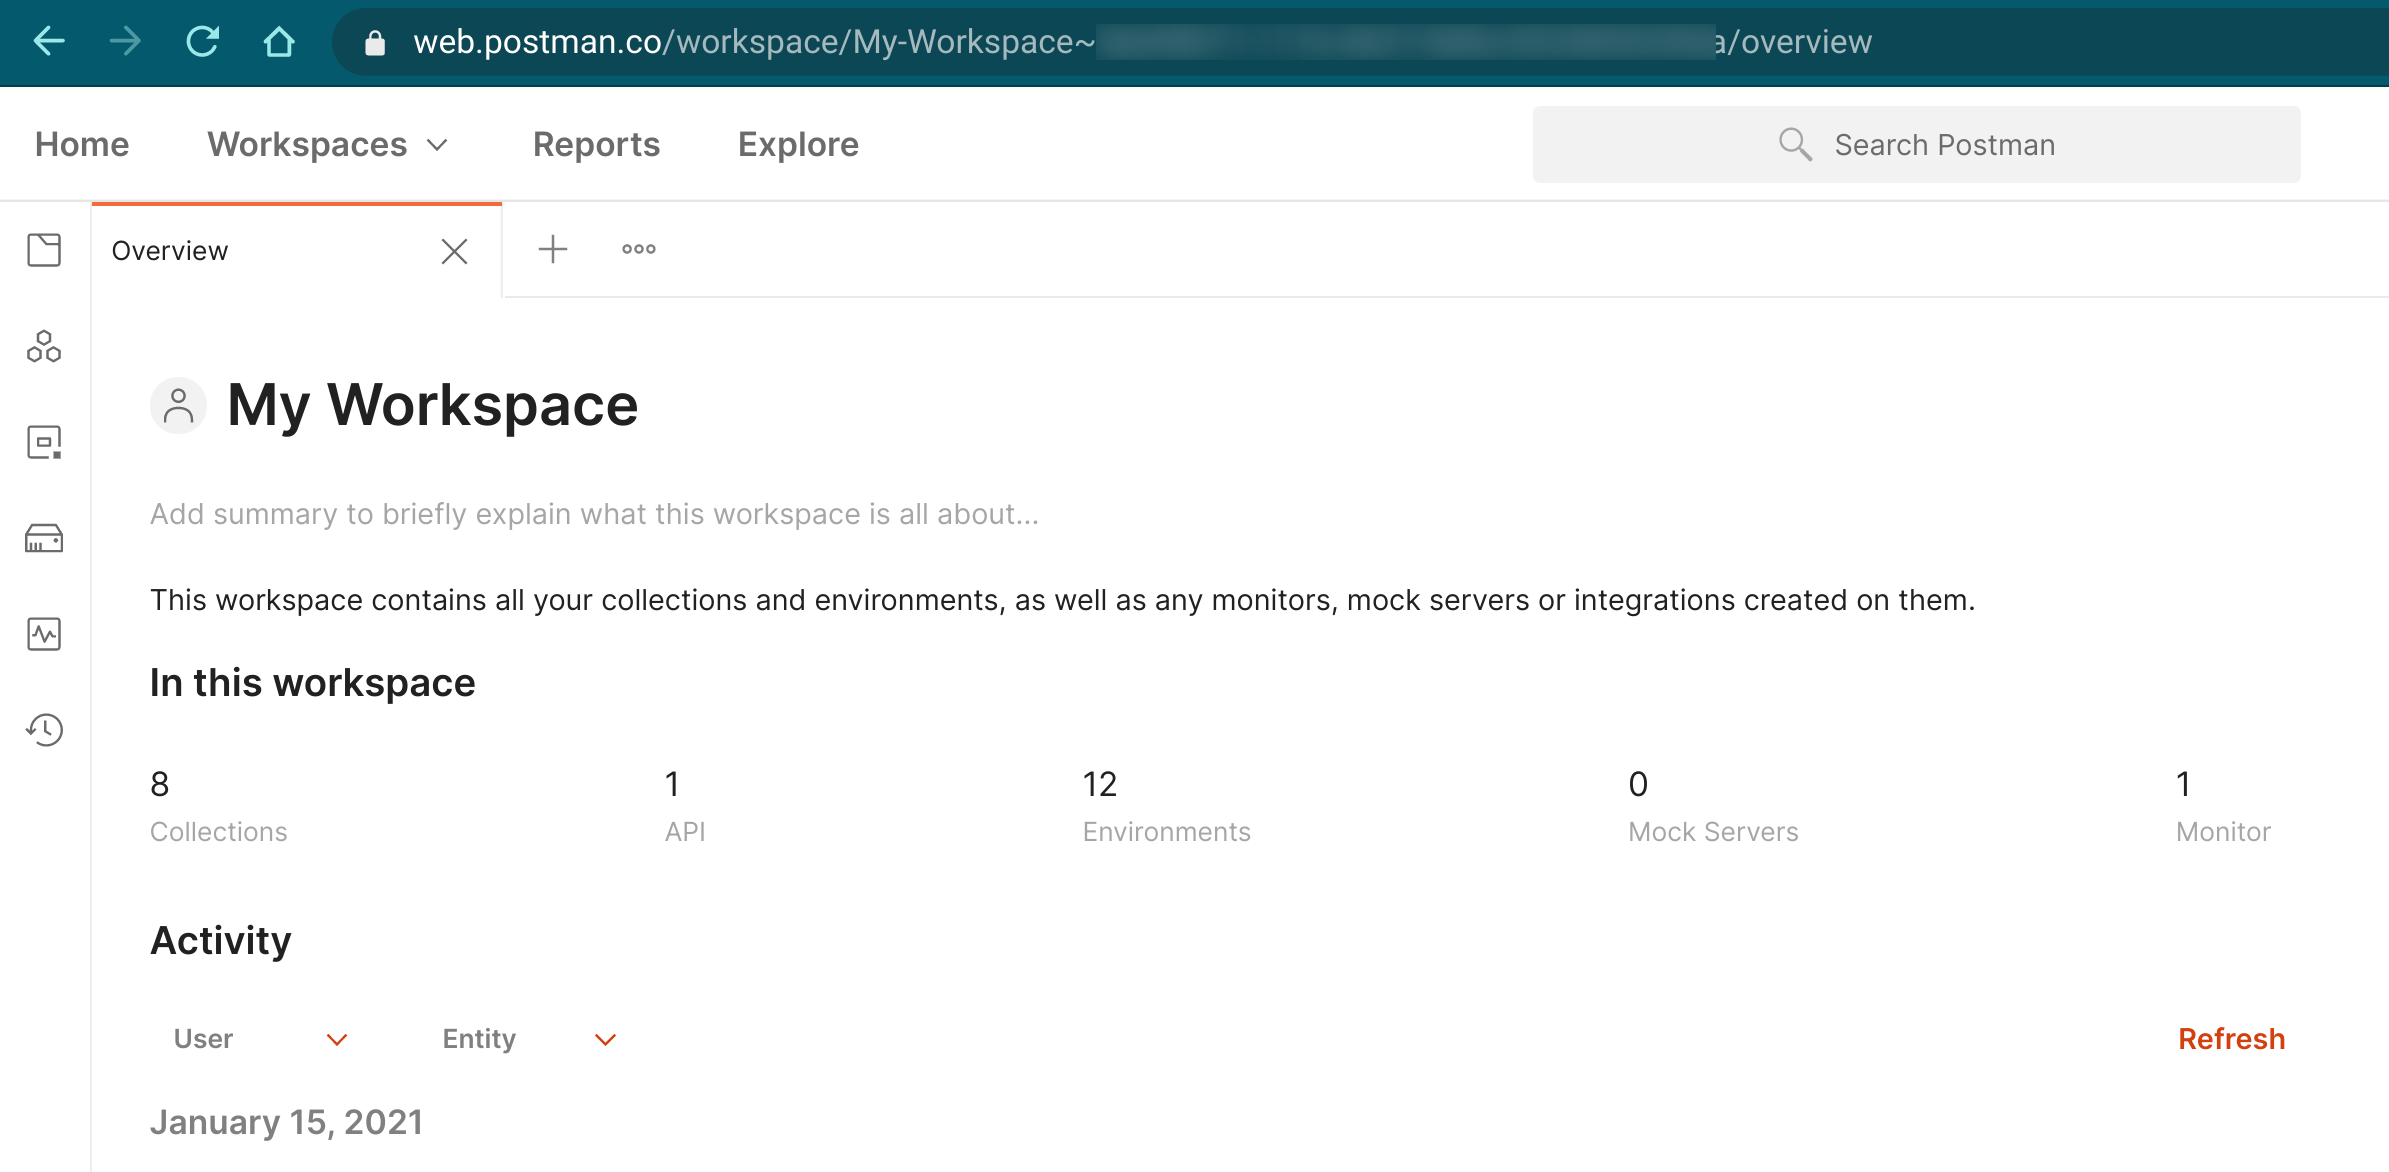This screenshot has height=1172, width=2389.
Task: Open the 12 Environments stat
Action: click(1166, 806)
